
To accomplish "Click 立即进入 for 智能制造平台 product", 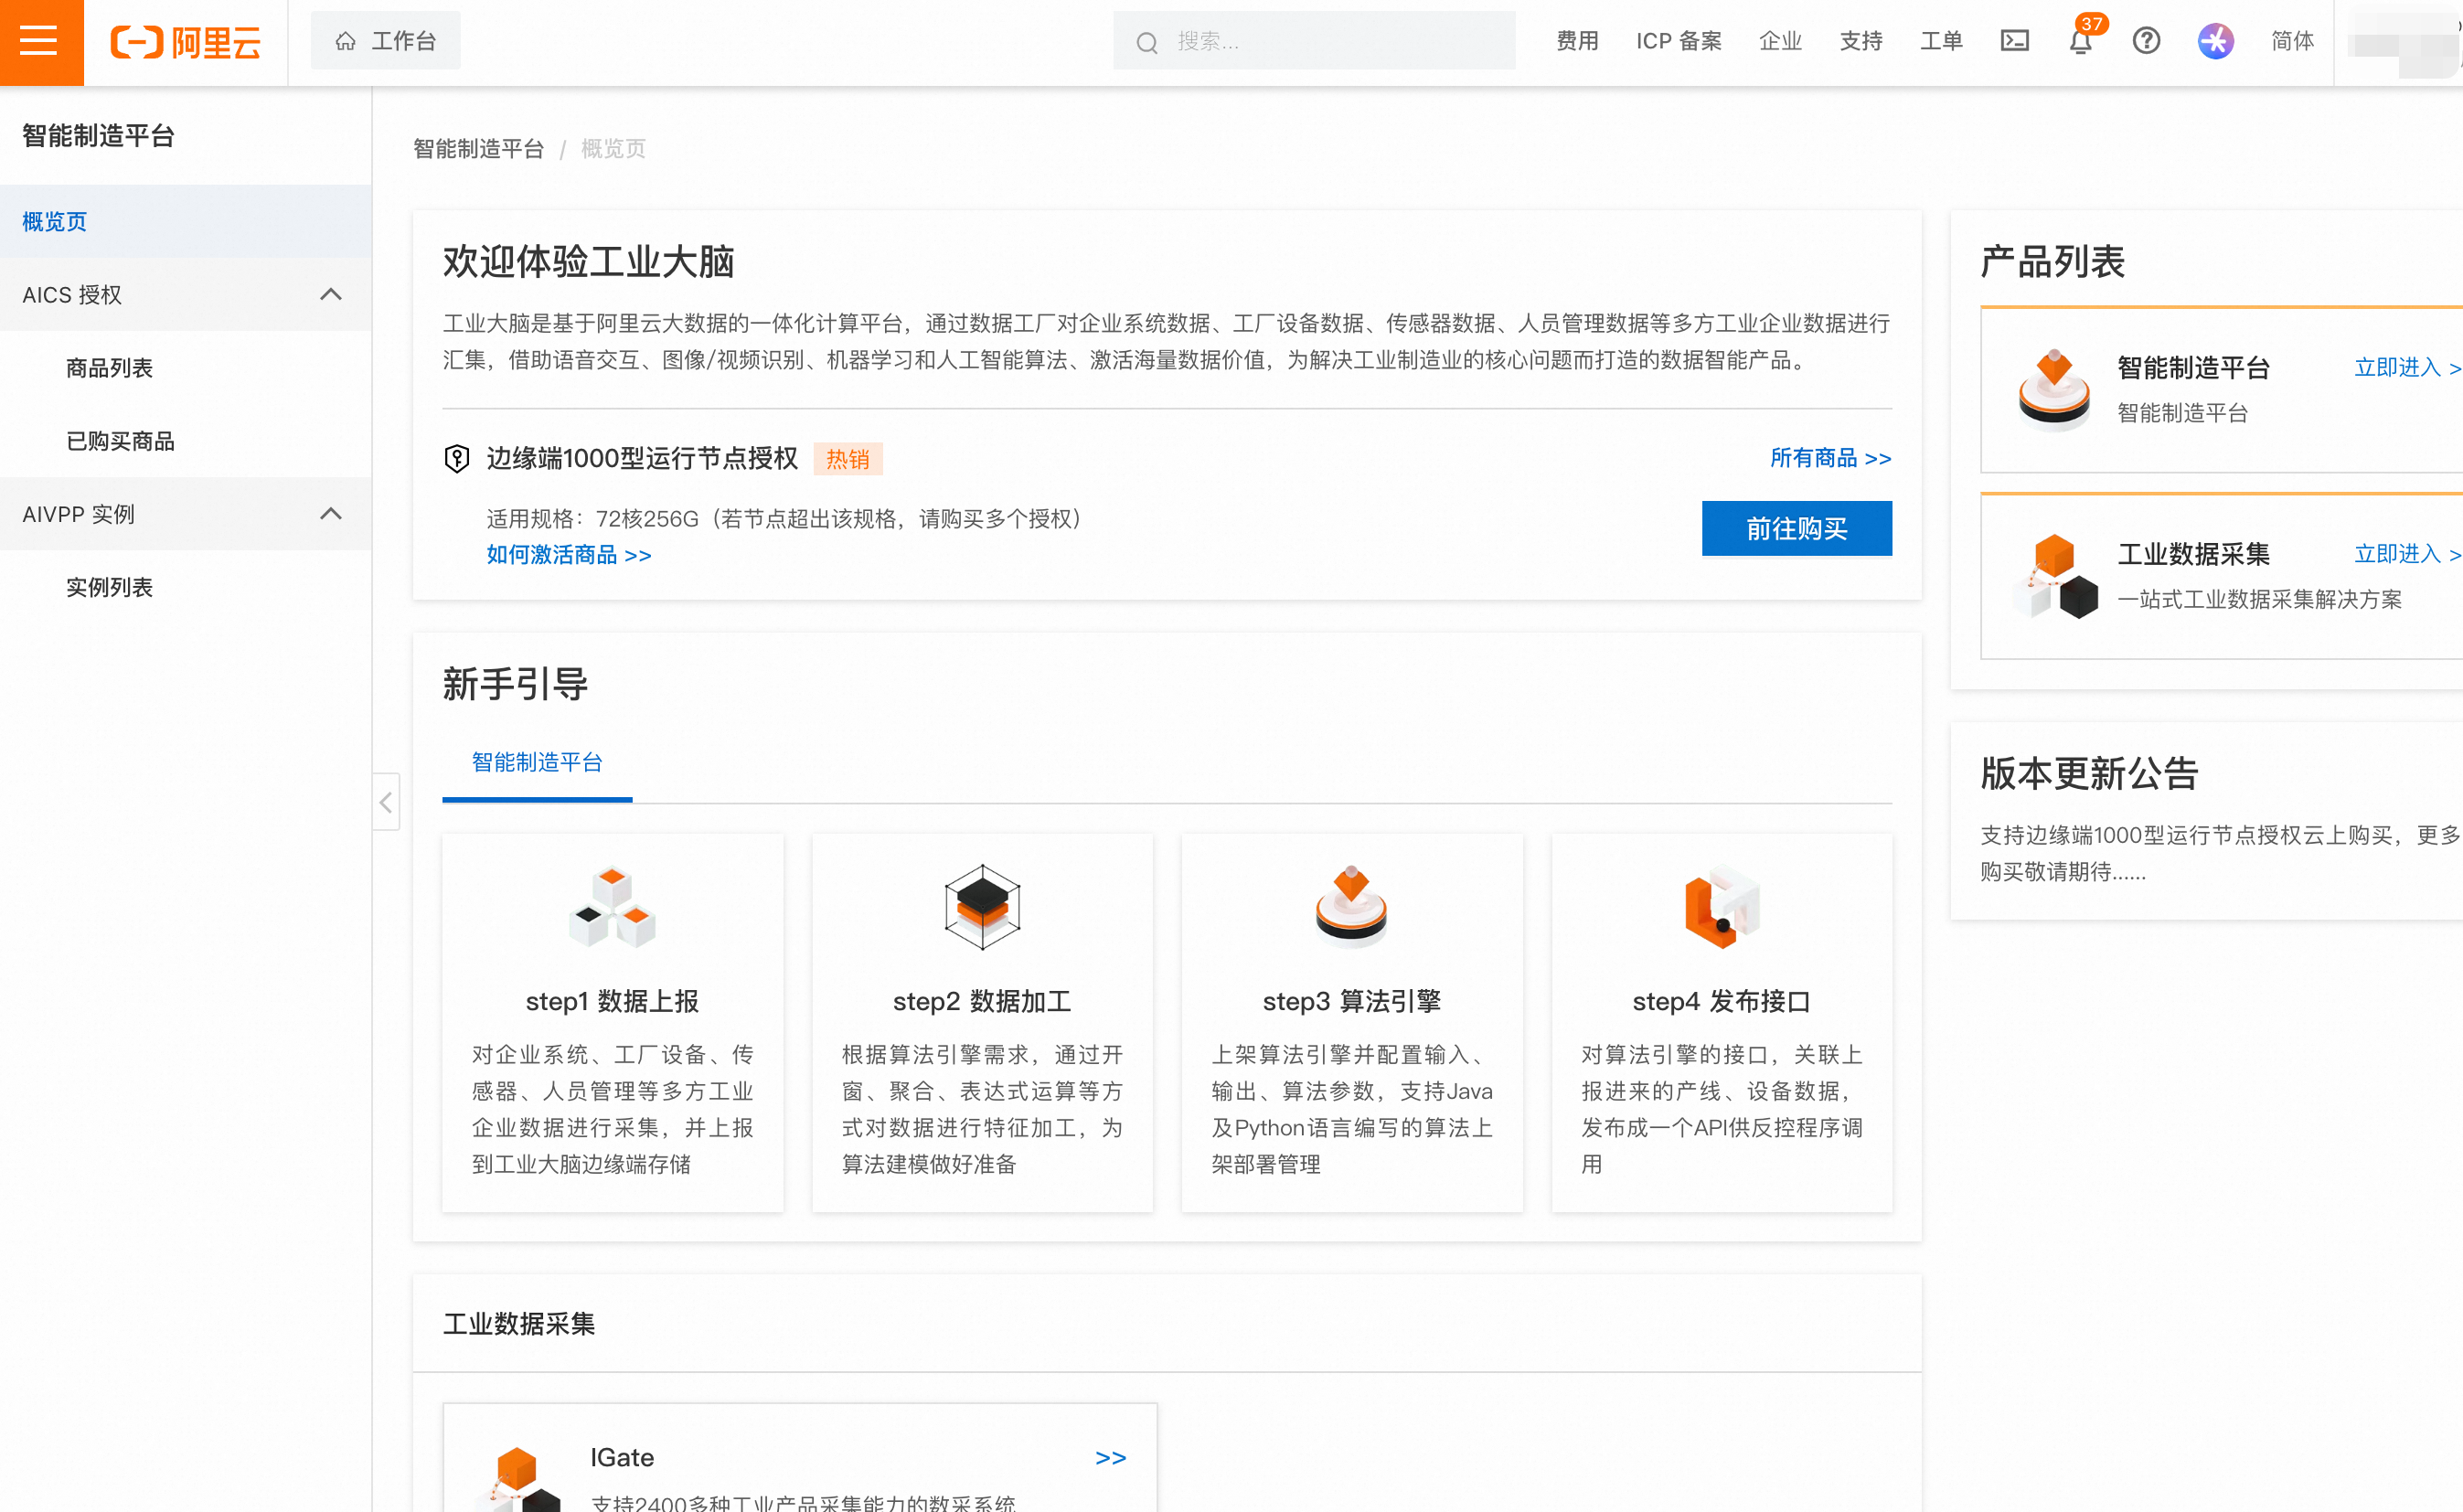I will (2407, 367).
